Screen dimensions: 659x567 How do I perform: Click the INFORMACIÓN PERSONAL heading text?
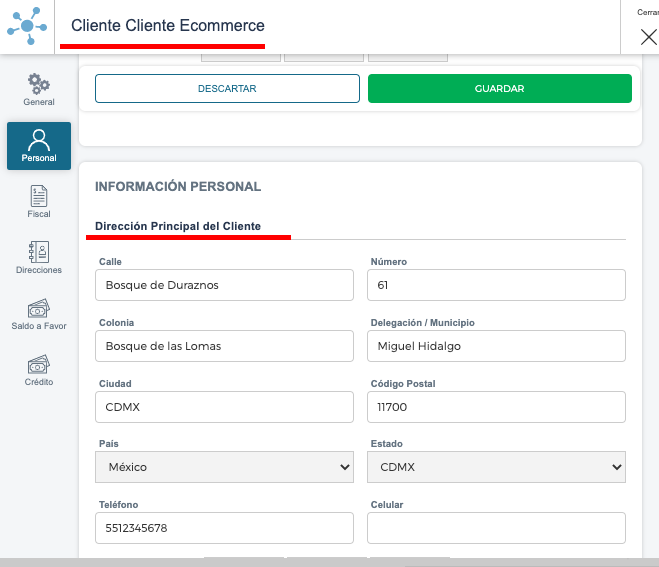tap(178, 186)
